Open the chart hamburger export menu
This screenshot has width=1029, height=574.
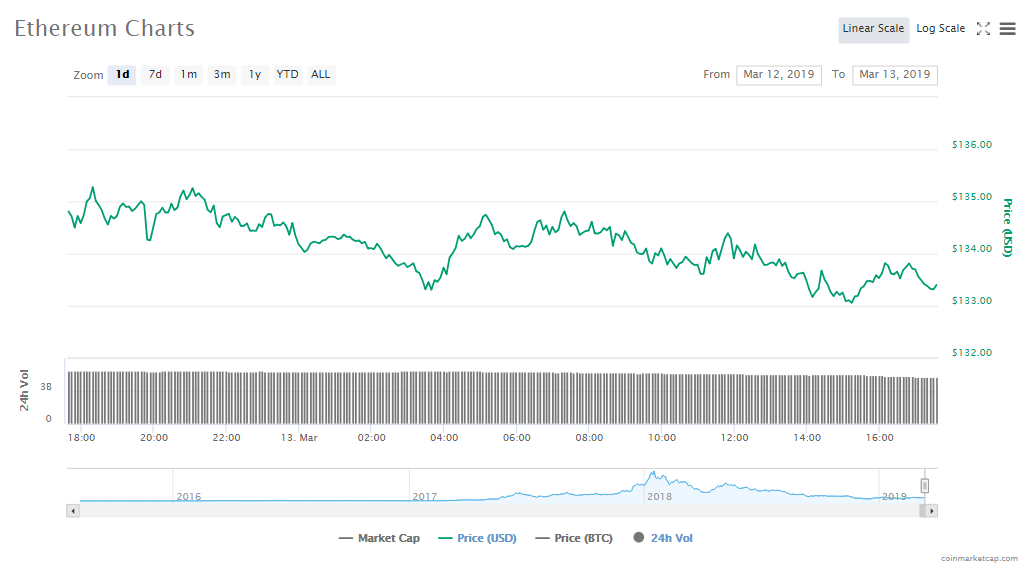1007,29
